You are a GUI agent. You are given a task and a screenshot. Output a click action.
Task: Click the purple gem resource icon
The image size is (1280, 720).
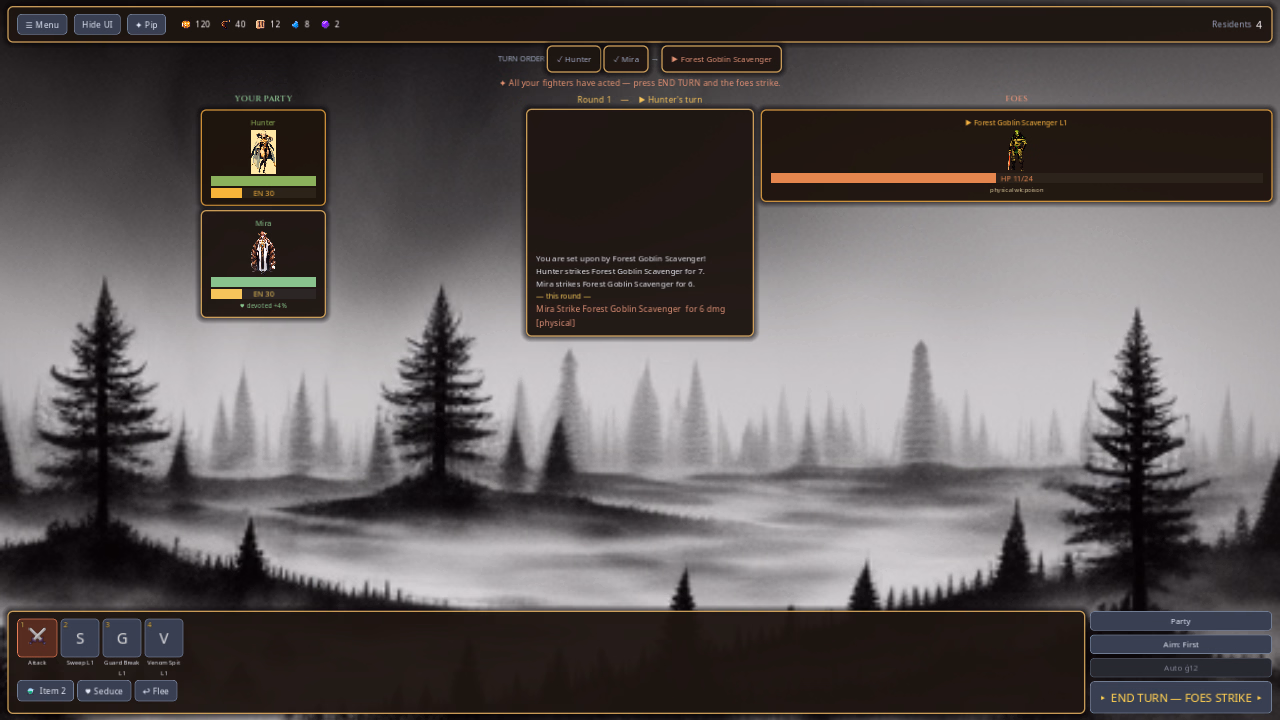click(325, 24)
